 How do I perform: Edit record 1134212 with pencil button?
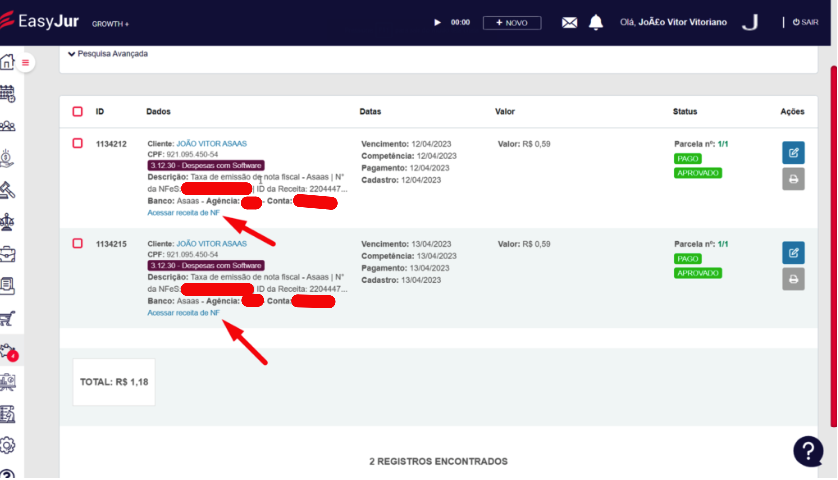(x=793, y=153)
